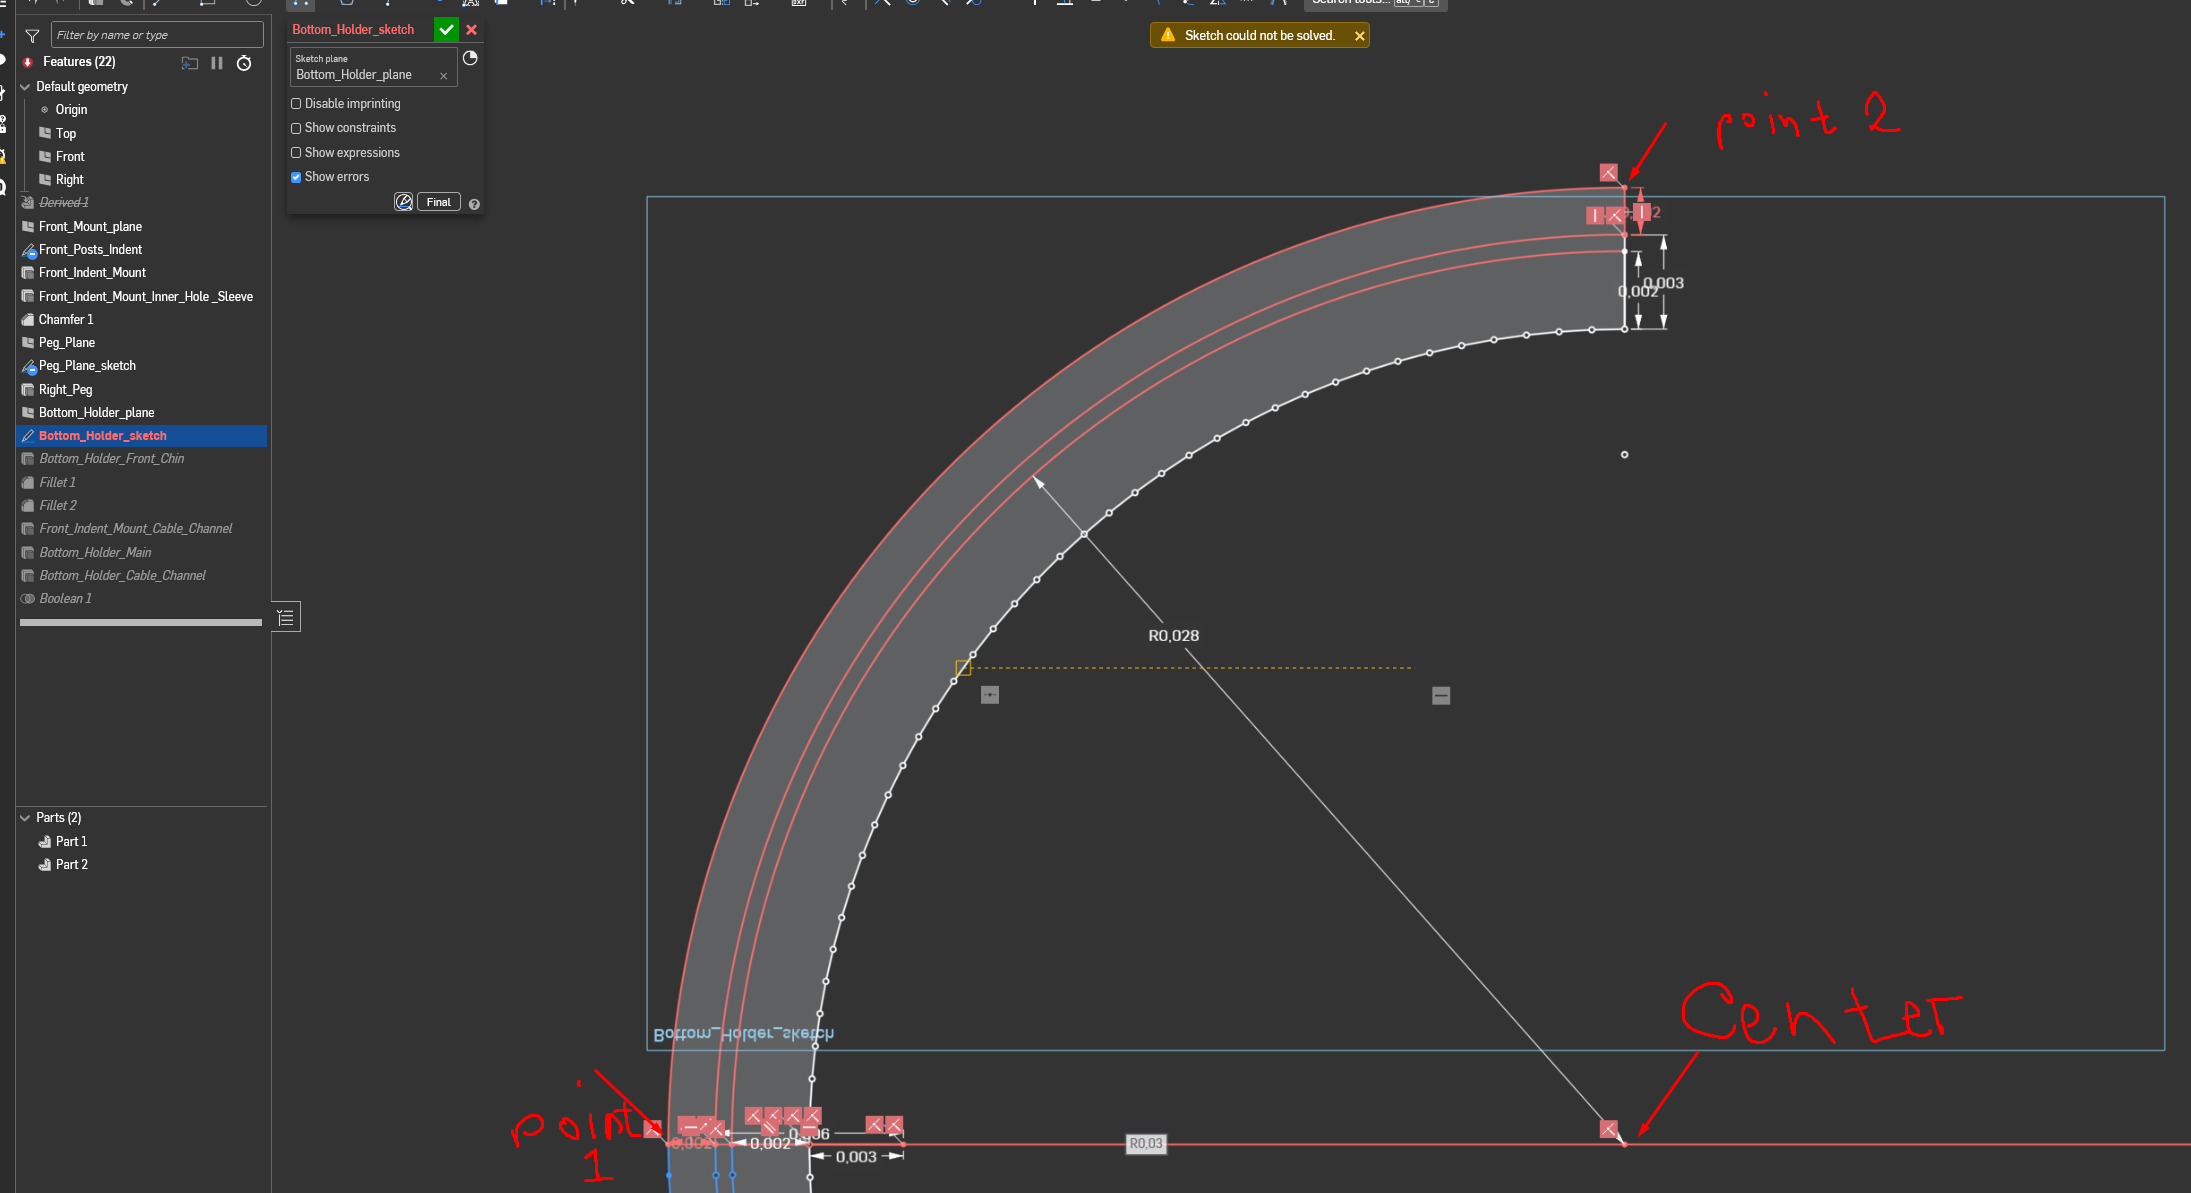Screen dimensions: 2191x1193
Task: Check the Show constraints option
Action: [x=296, y=128]
